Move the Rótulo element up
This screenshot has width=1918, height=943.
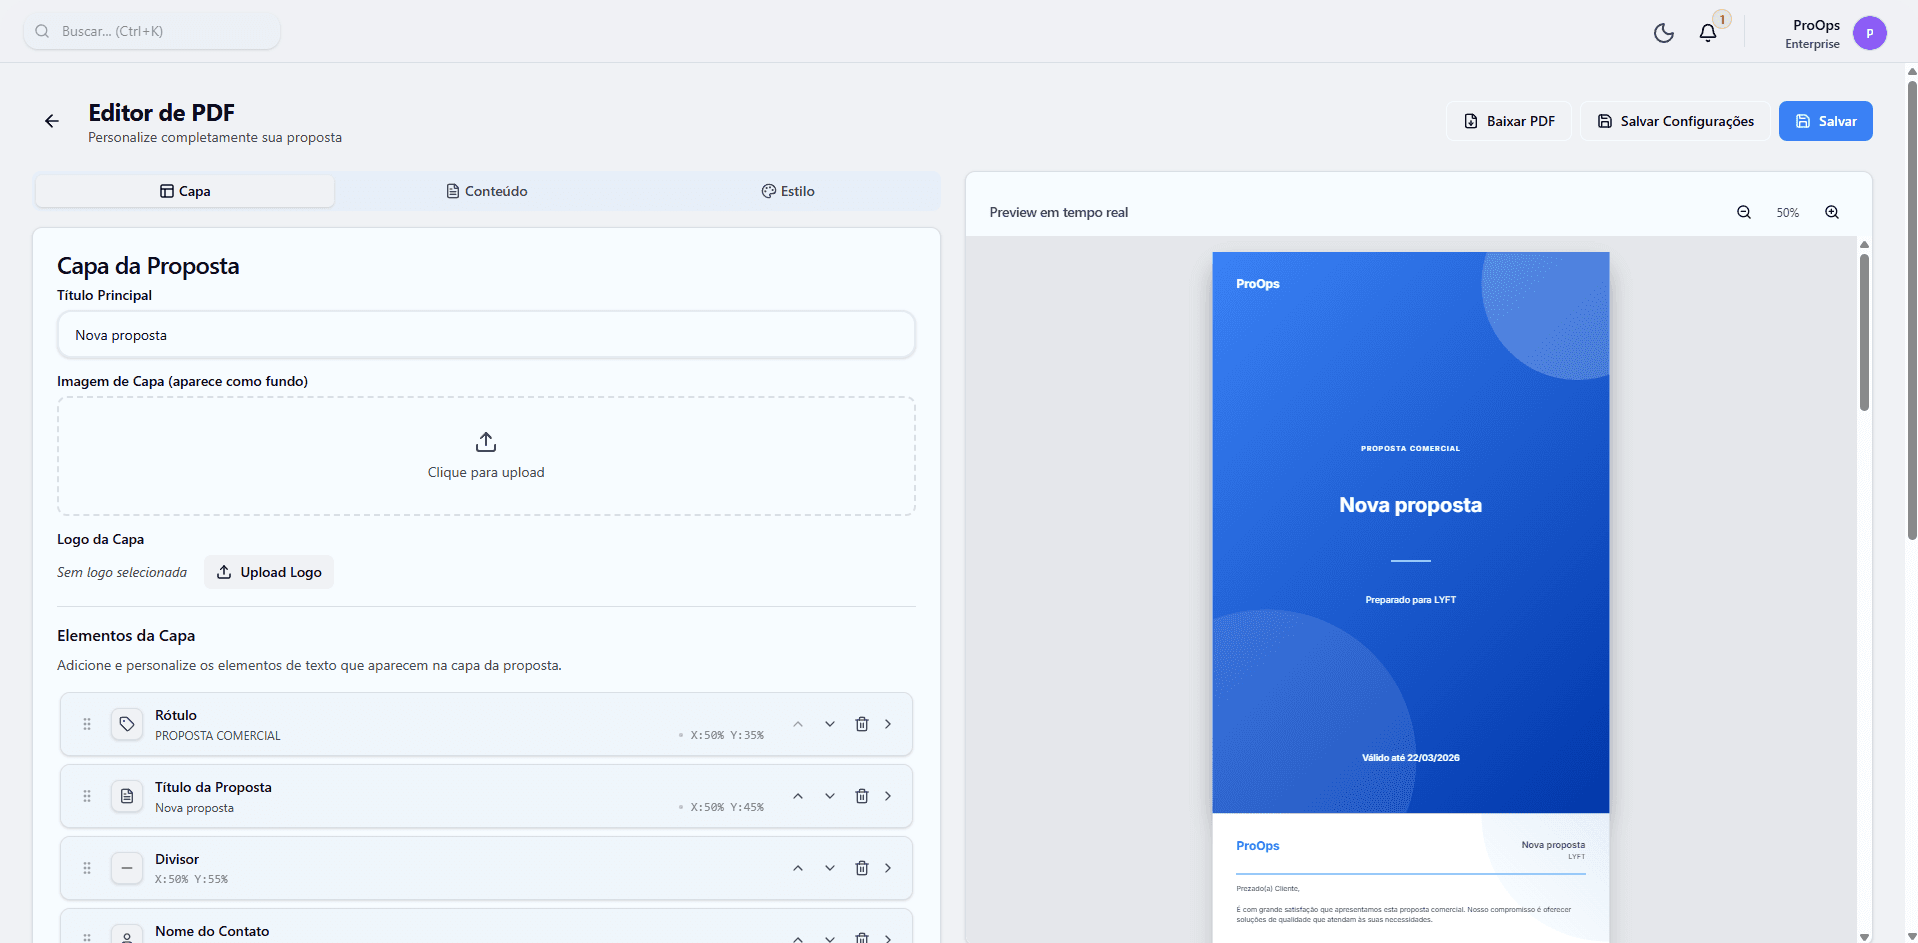click(797, 723)
